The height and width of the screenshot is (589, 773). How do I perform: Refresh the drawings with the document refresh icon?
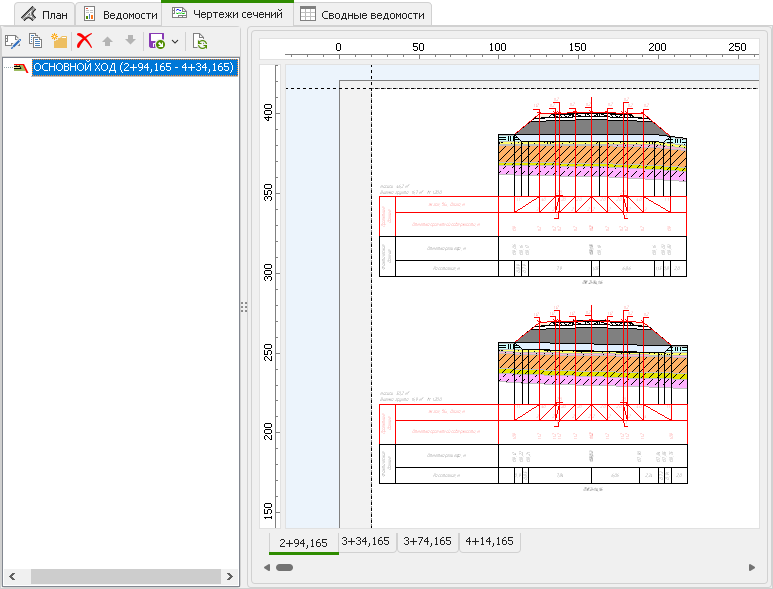(200, 41)
